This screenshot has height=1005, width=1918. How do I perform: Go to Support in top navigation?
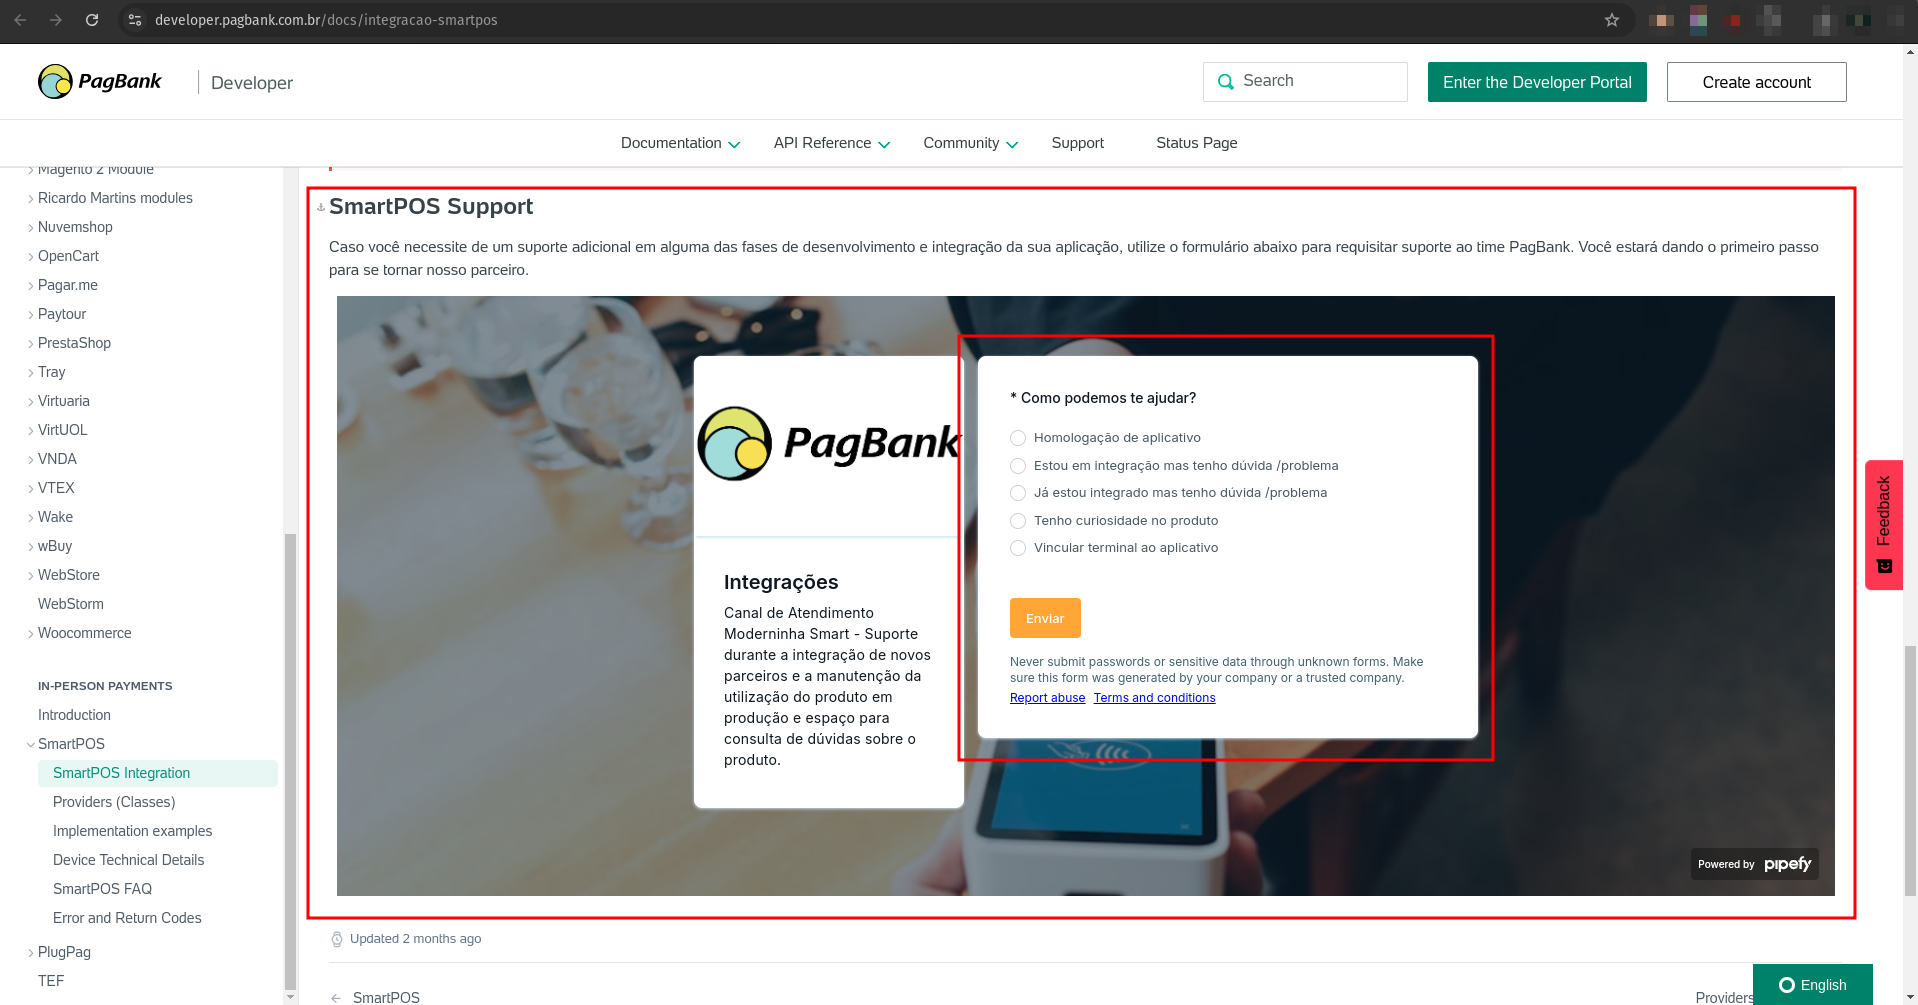1077,143
